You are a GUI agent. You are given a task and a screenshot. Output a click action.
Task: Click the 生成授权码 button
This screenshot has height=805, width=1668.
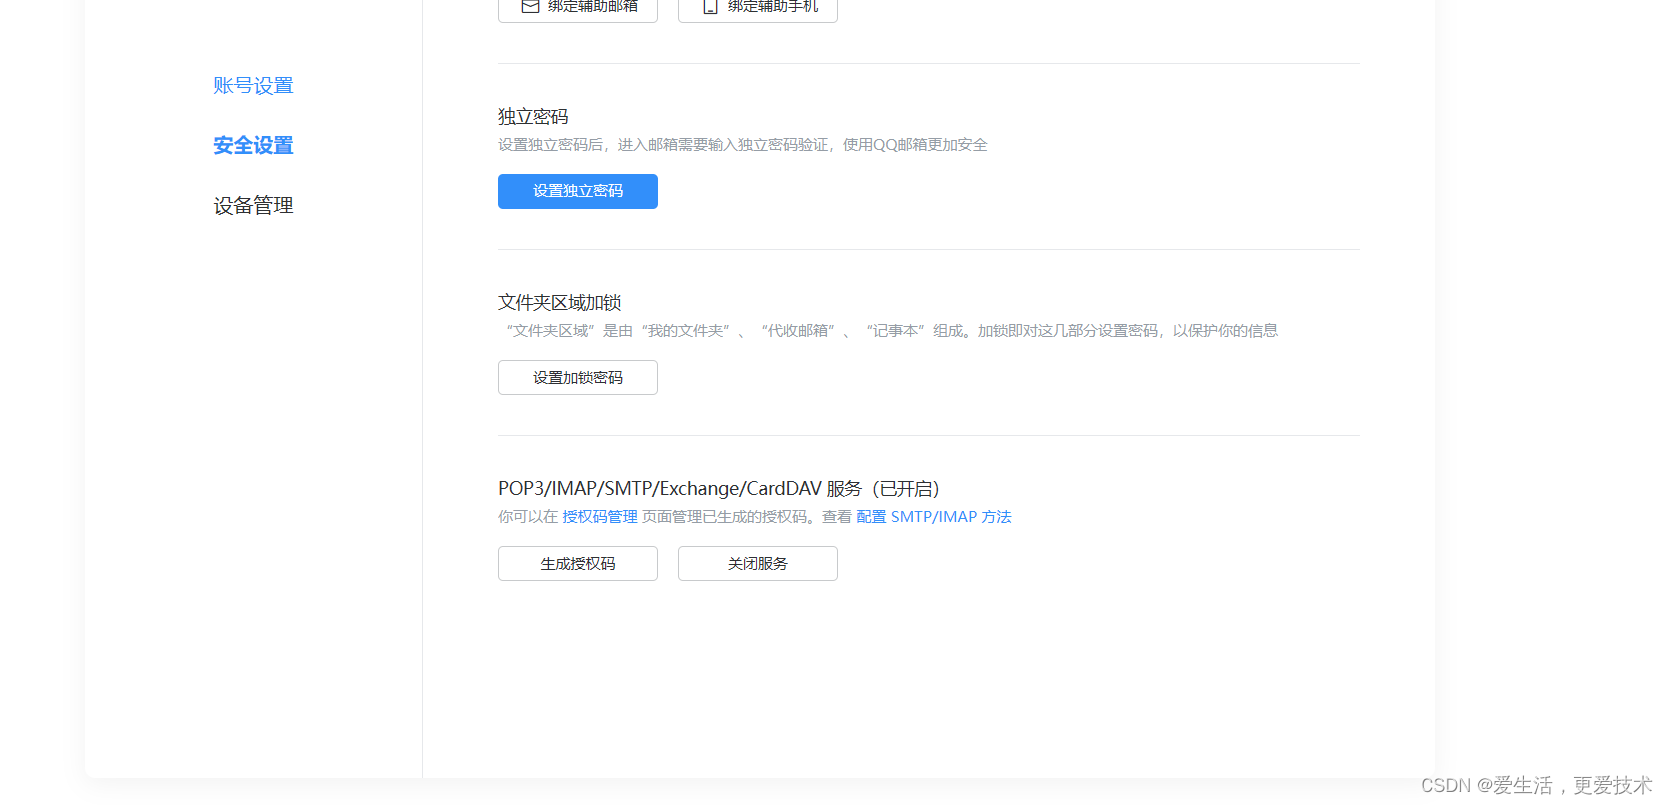pos(578,563)
